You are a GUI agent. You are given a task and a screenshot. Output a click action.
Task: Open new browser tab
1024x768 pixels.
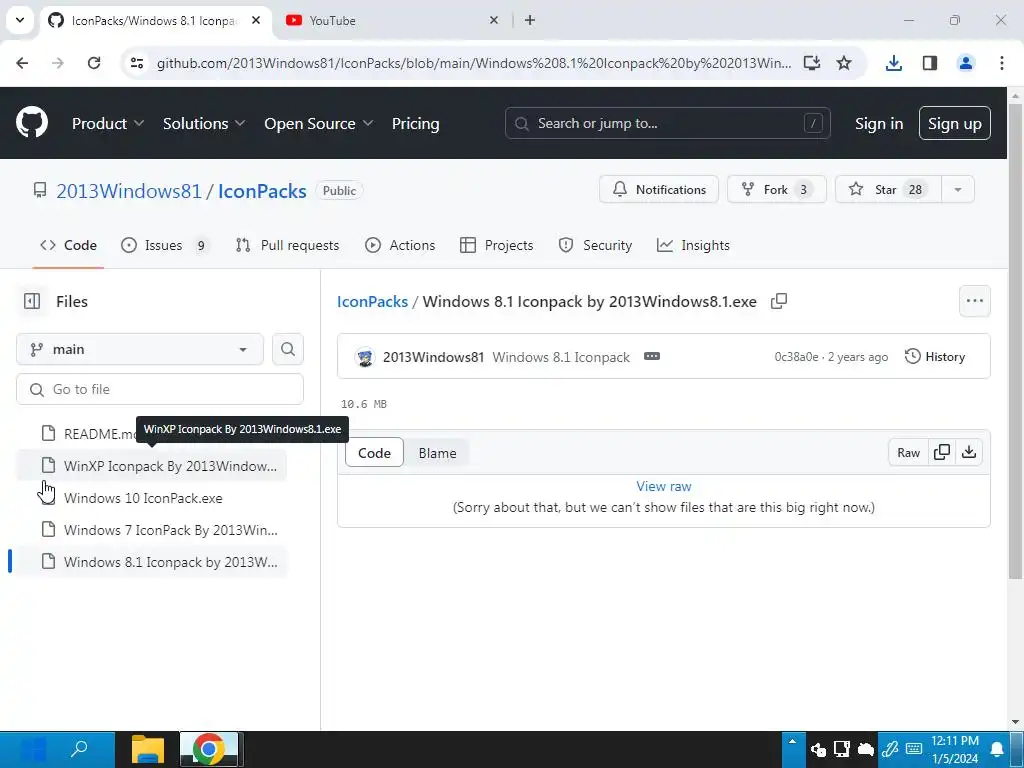(530, 20)
